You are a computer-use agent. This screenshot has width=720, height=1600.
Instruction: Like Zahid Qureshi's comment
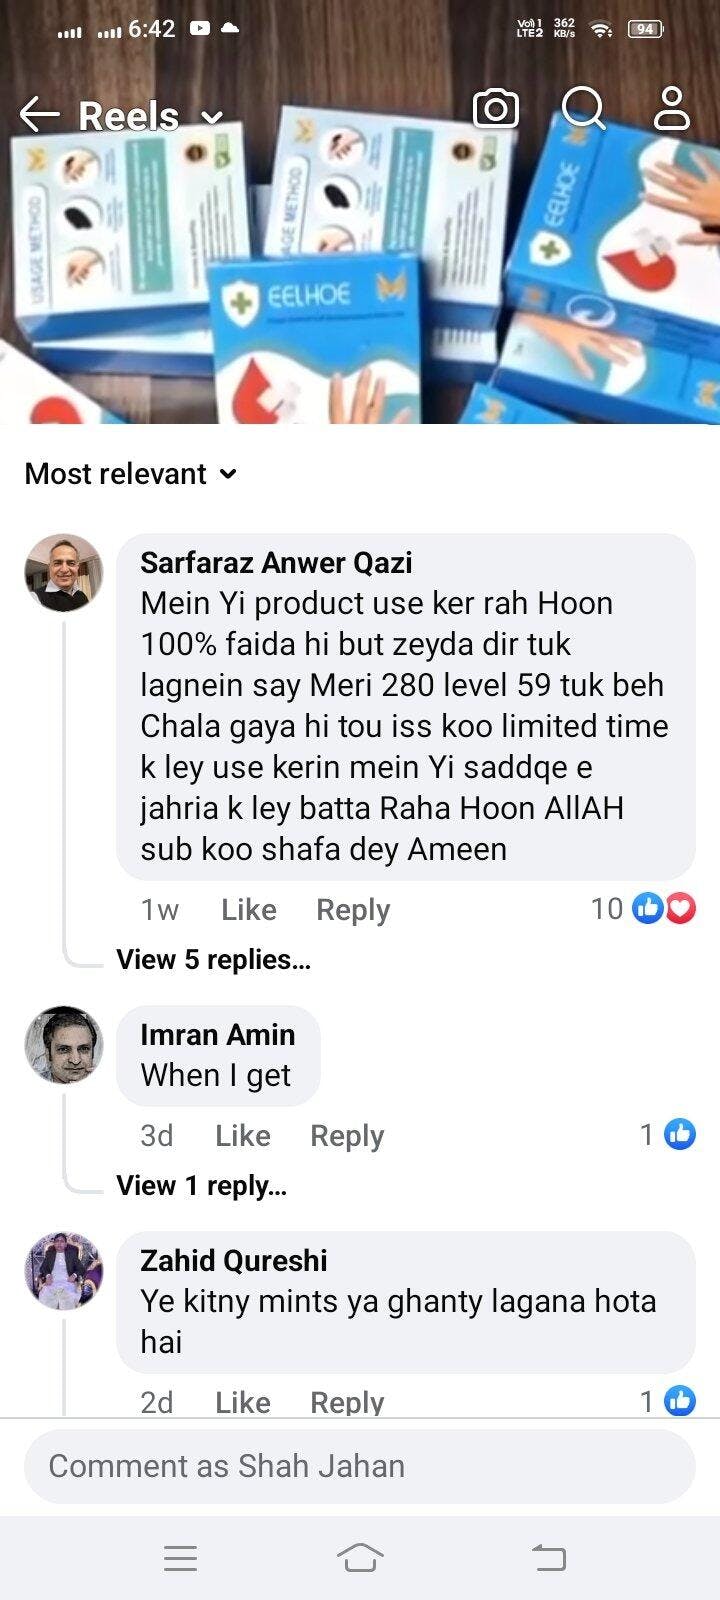pyautogui.click(x=242, y=1402)
